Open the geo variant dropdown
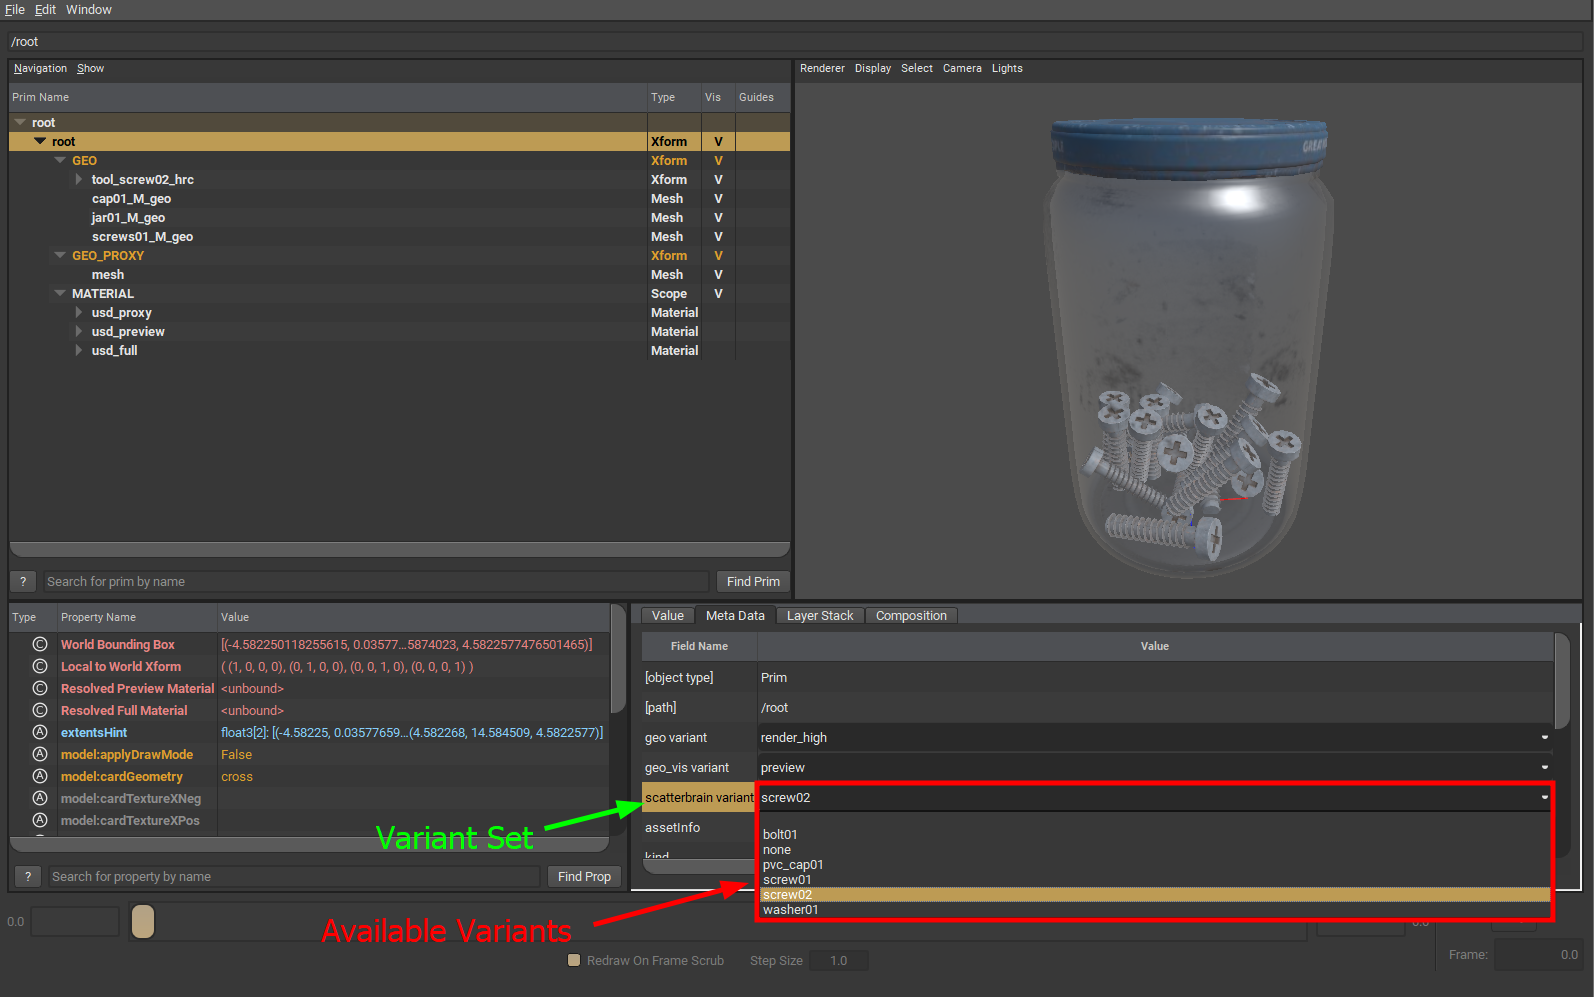 [1544, 738]
